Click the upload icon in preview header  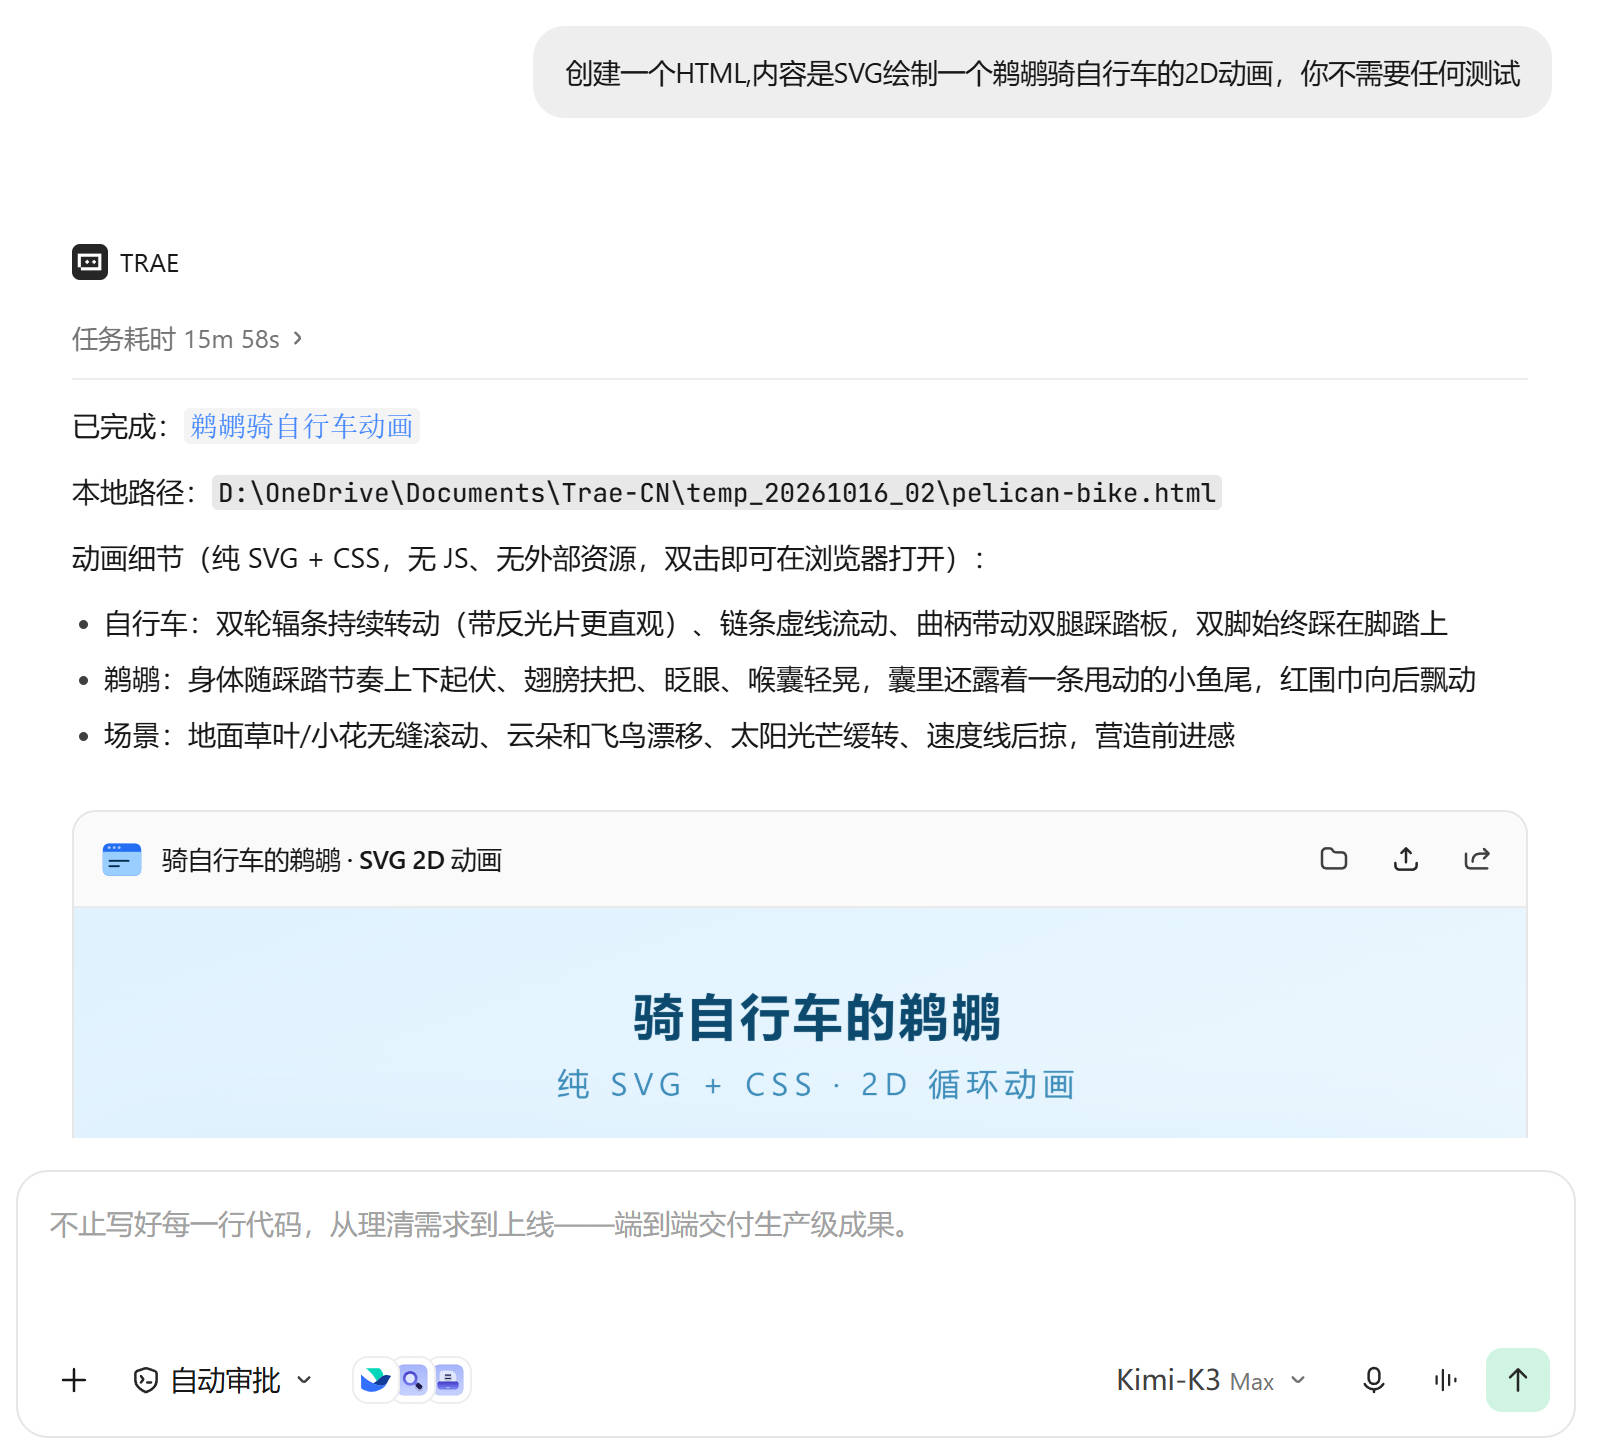1406,859
